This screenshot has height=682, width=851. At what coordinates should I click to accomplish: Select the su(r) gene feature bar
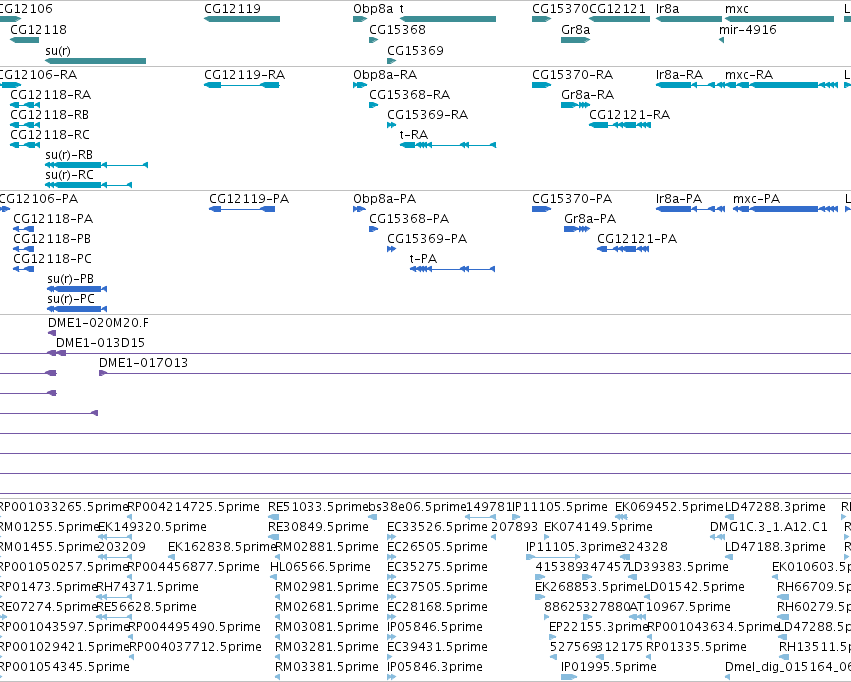[96, 61]
